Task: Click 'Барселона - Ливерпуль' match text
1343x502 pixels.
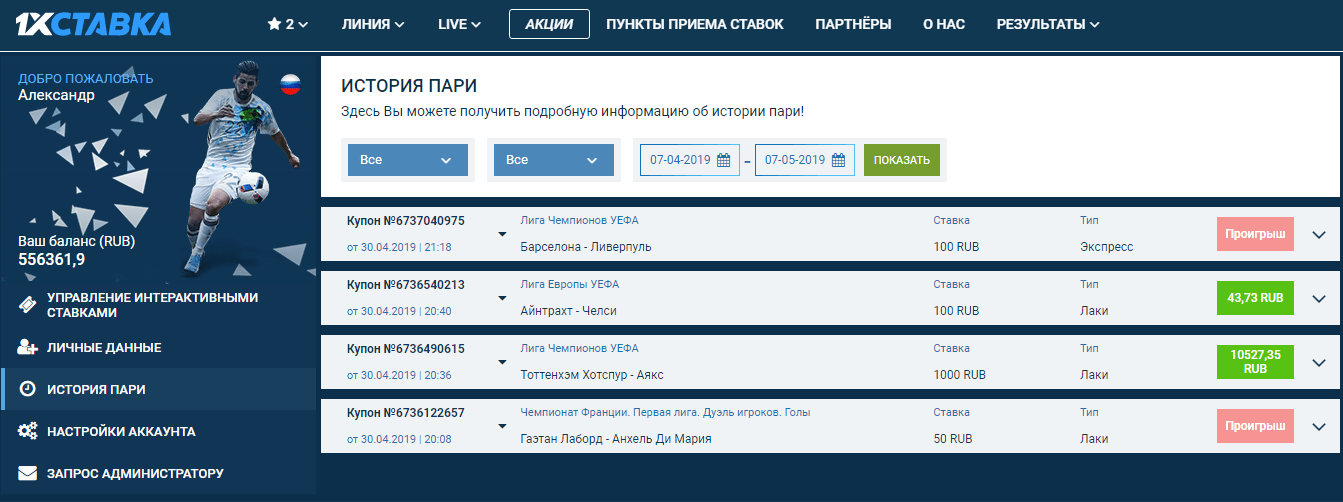Action: (x=586, y=246)
